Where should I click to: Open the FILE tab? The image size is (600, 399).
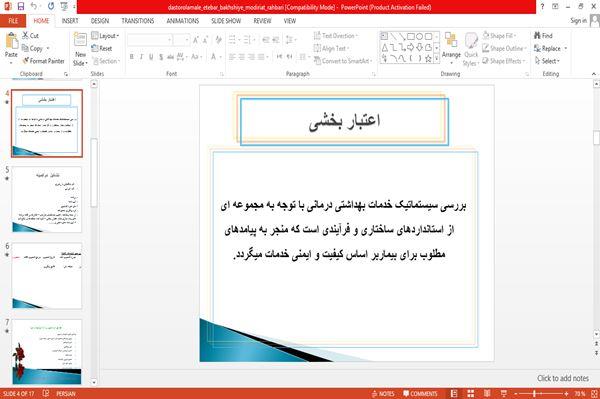pos(13,21)
